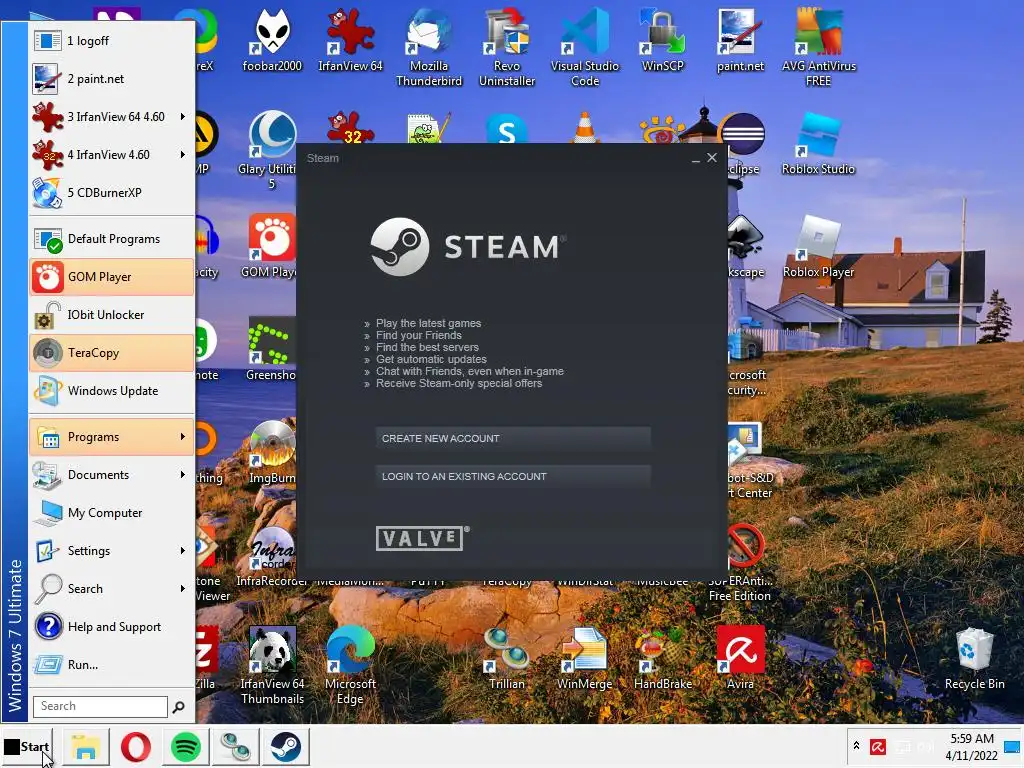This screenshot has height=768, width=1024.
Task: Show hidden system tray icons
Action: (856, 746)
